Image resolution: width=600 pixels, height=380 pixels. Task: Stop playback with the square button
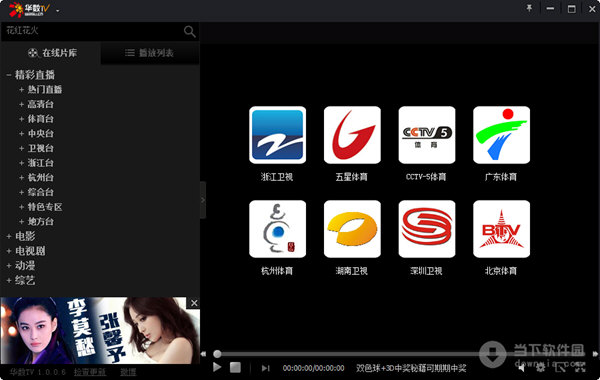pos(235,367)
